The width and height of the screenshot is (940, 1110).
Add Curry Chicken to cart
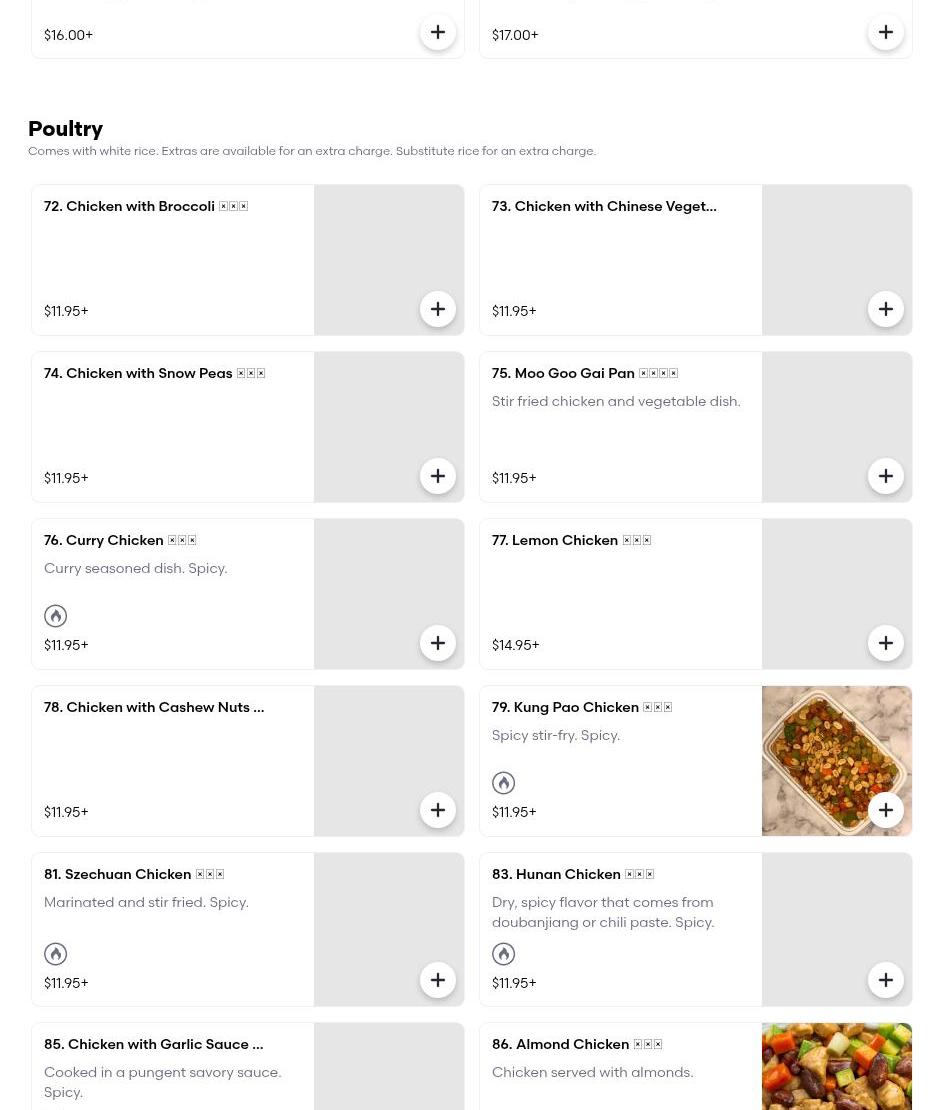[x=438, y=643]
